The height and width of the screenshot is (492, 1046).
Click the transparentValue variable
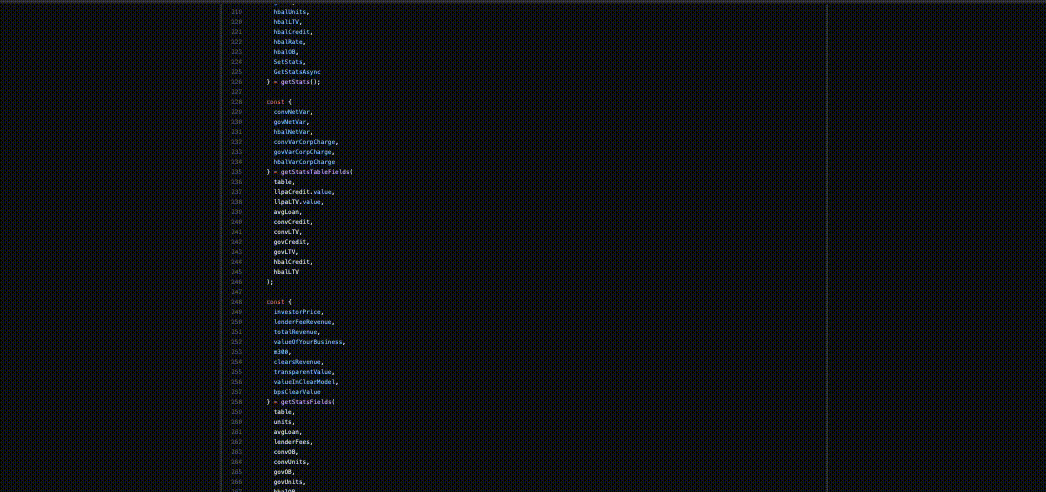pyautogui.click(x=303, y=371)
